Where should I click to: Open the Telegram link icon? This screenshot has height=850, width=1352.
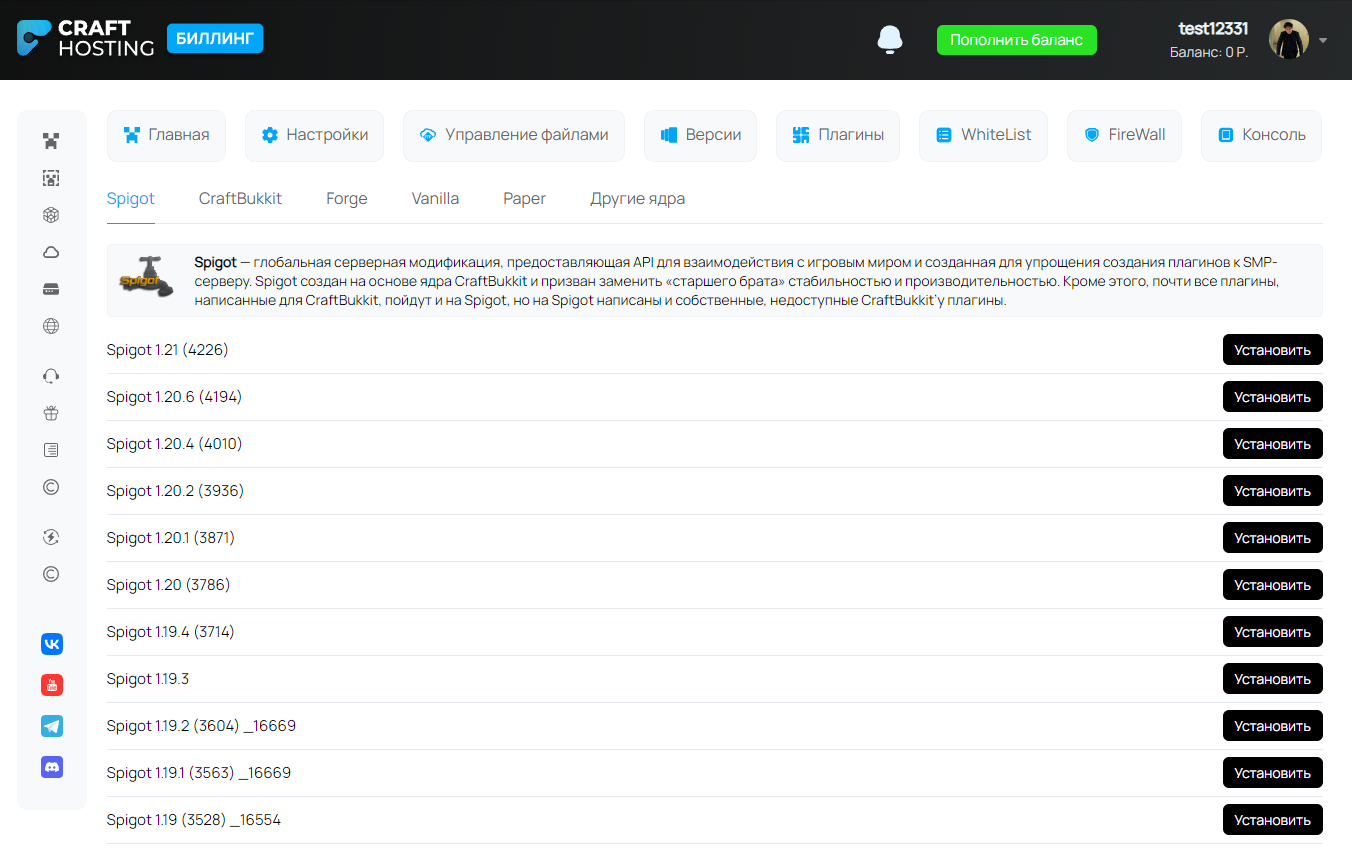(x=52, y=726)
